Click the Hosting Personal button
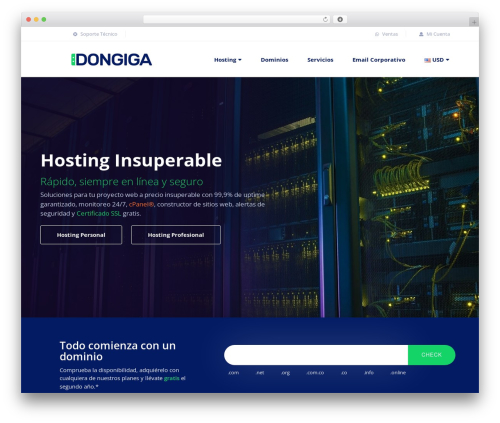The height and width of the screenshot is (423, 500). (81, 235)
